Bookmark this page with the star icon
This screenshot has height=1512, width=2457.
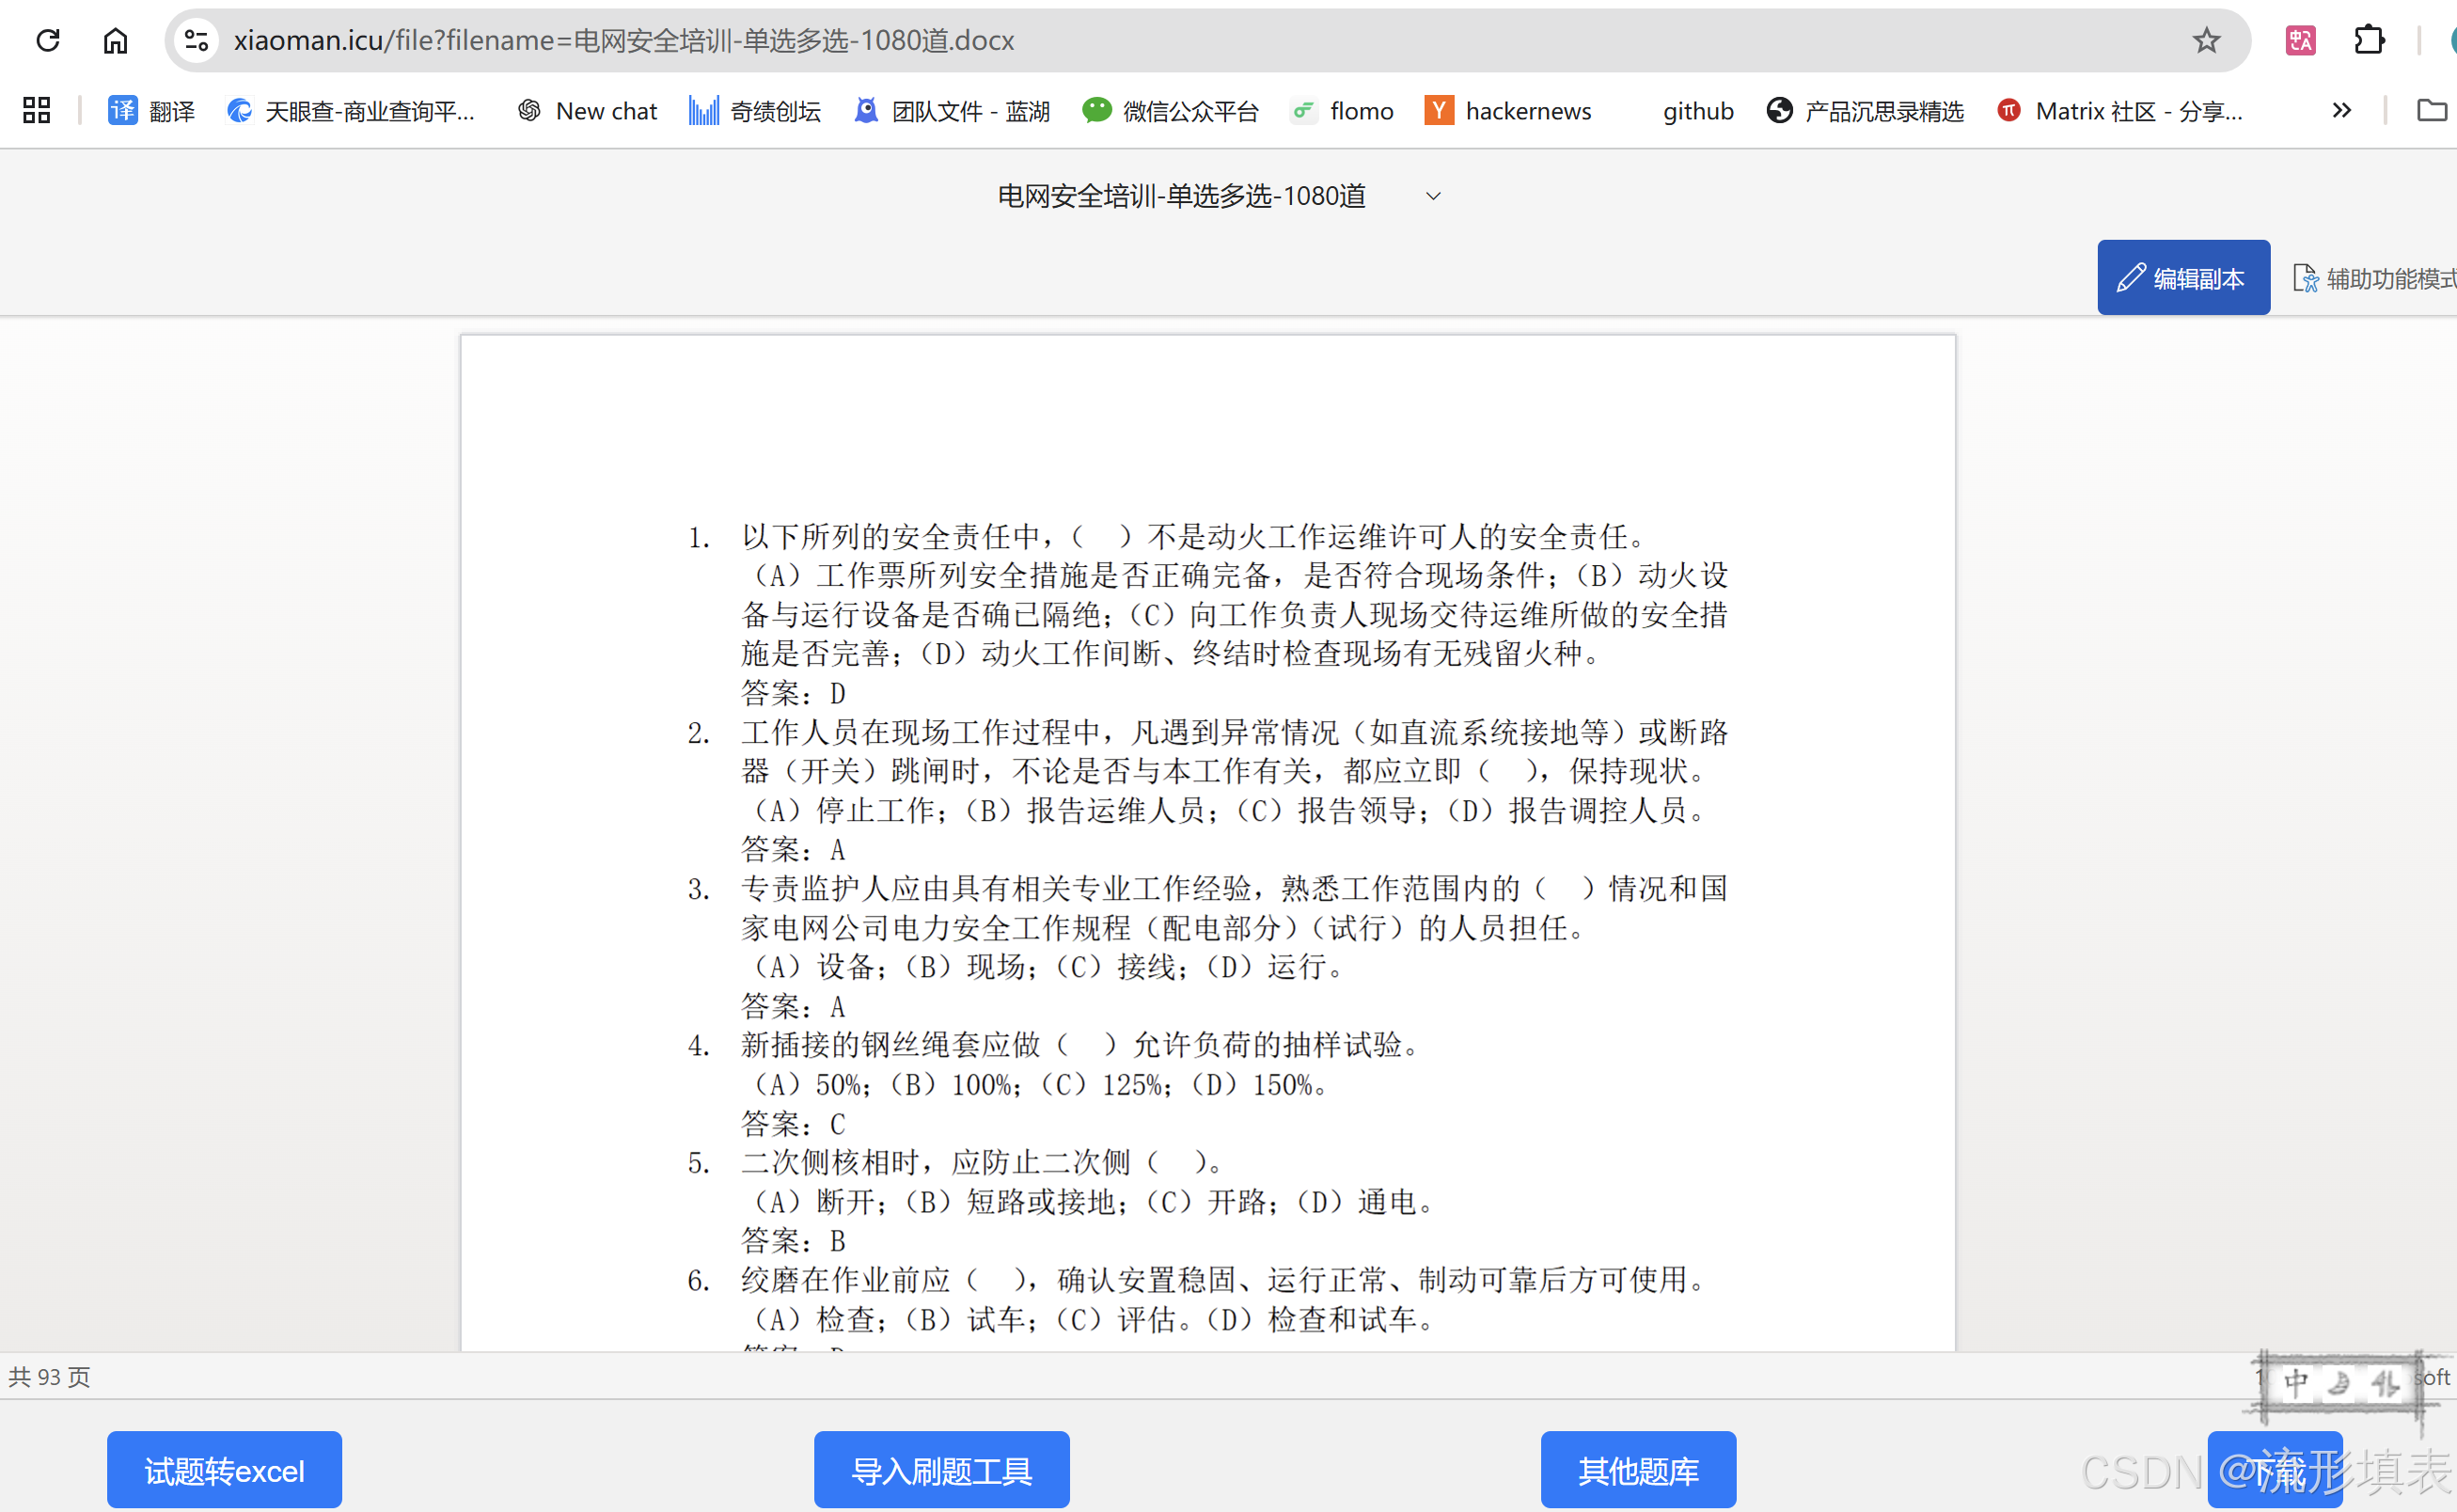(x=2206, y=40)
